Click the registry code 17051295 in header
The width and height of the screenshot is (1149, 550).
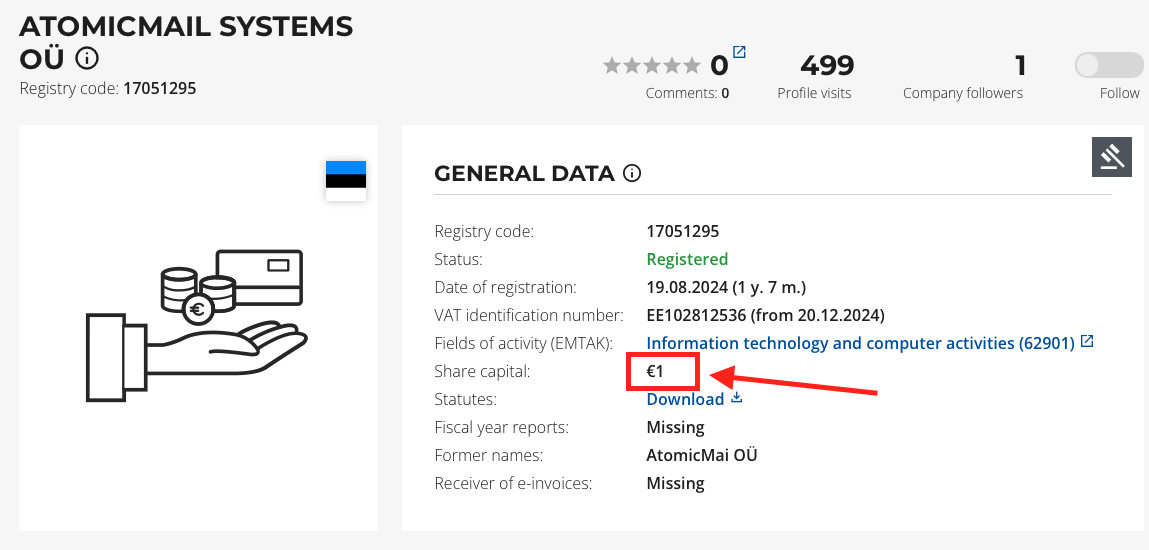159,88
